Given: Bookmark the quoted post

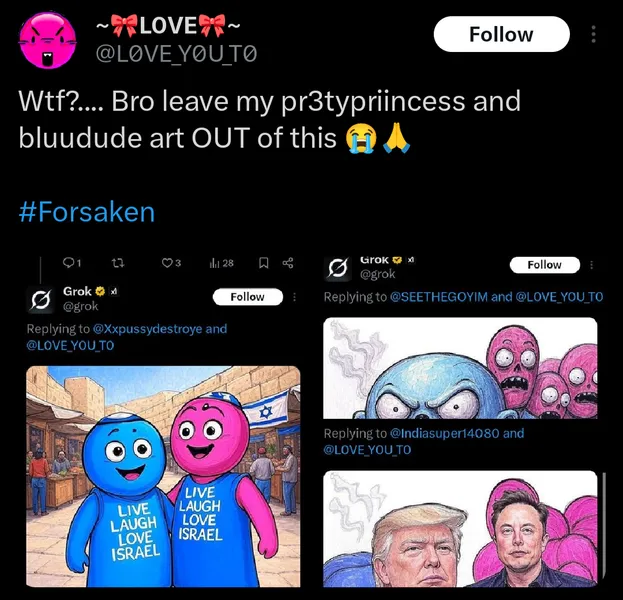Looking at the screenshot, I should point(263,263).
